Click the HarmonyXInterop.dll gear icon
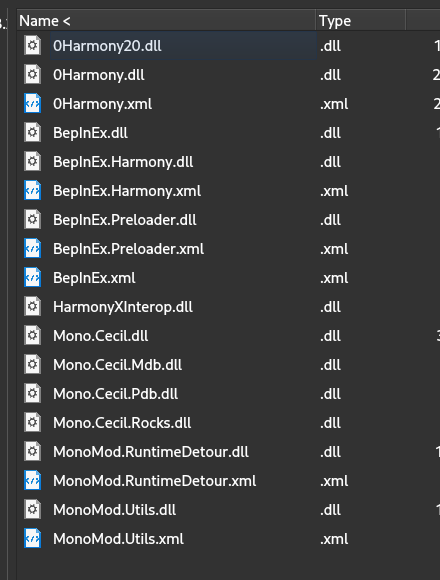This screenshot has width=440, height=580. (x=33, y=307)
